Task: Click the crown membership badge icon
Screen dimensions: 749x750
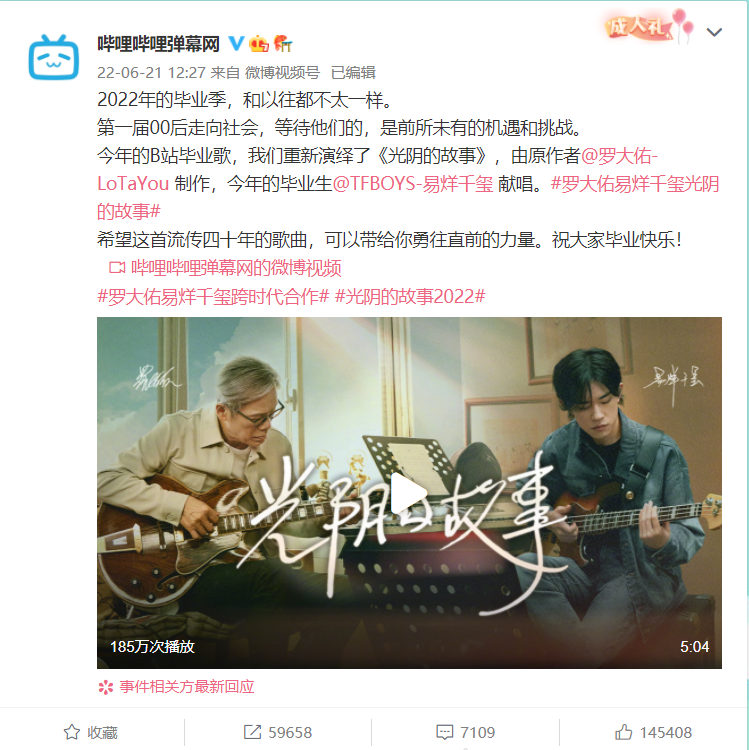Action: 259,44
